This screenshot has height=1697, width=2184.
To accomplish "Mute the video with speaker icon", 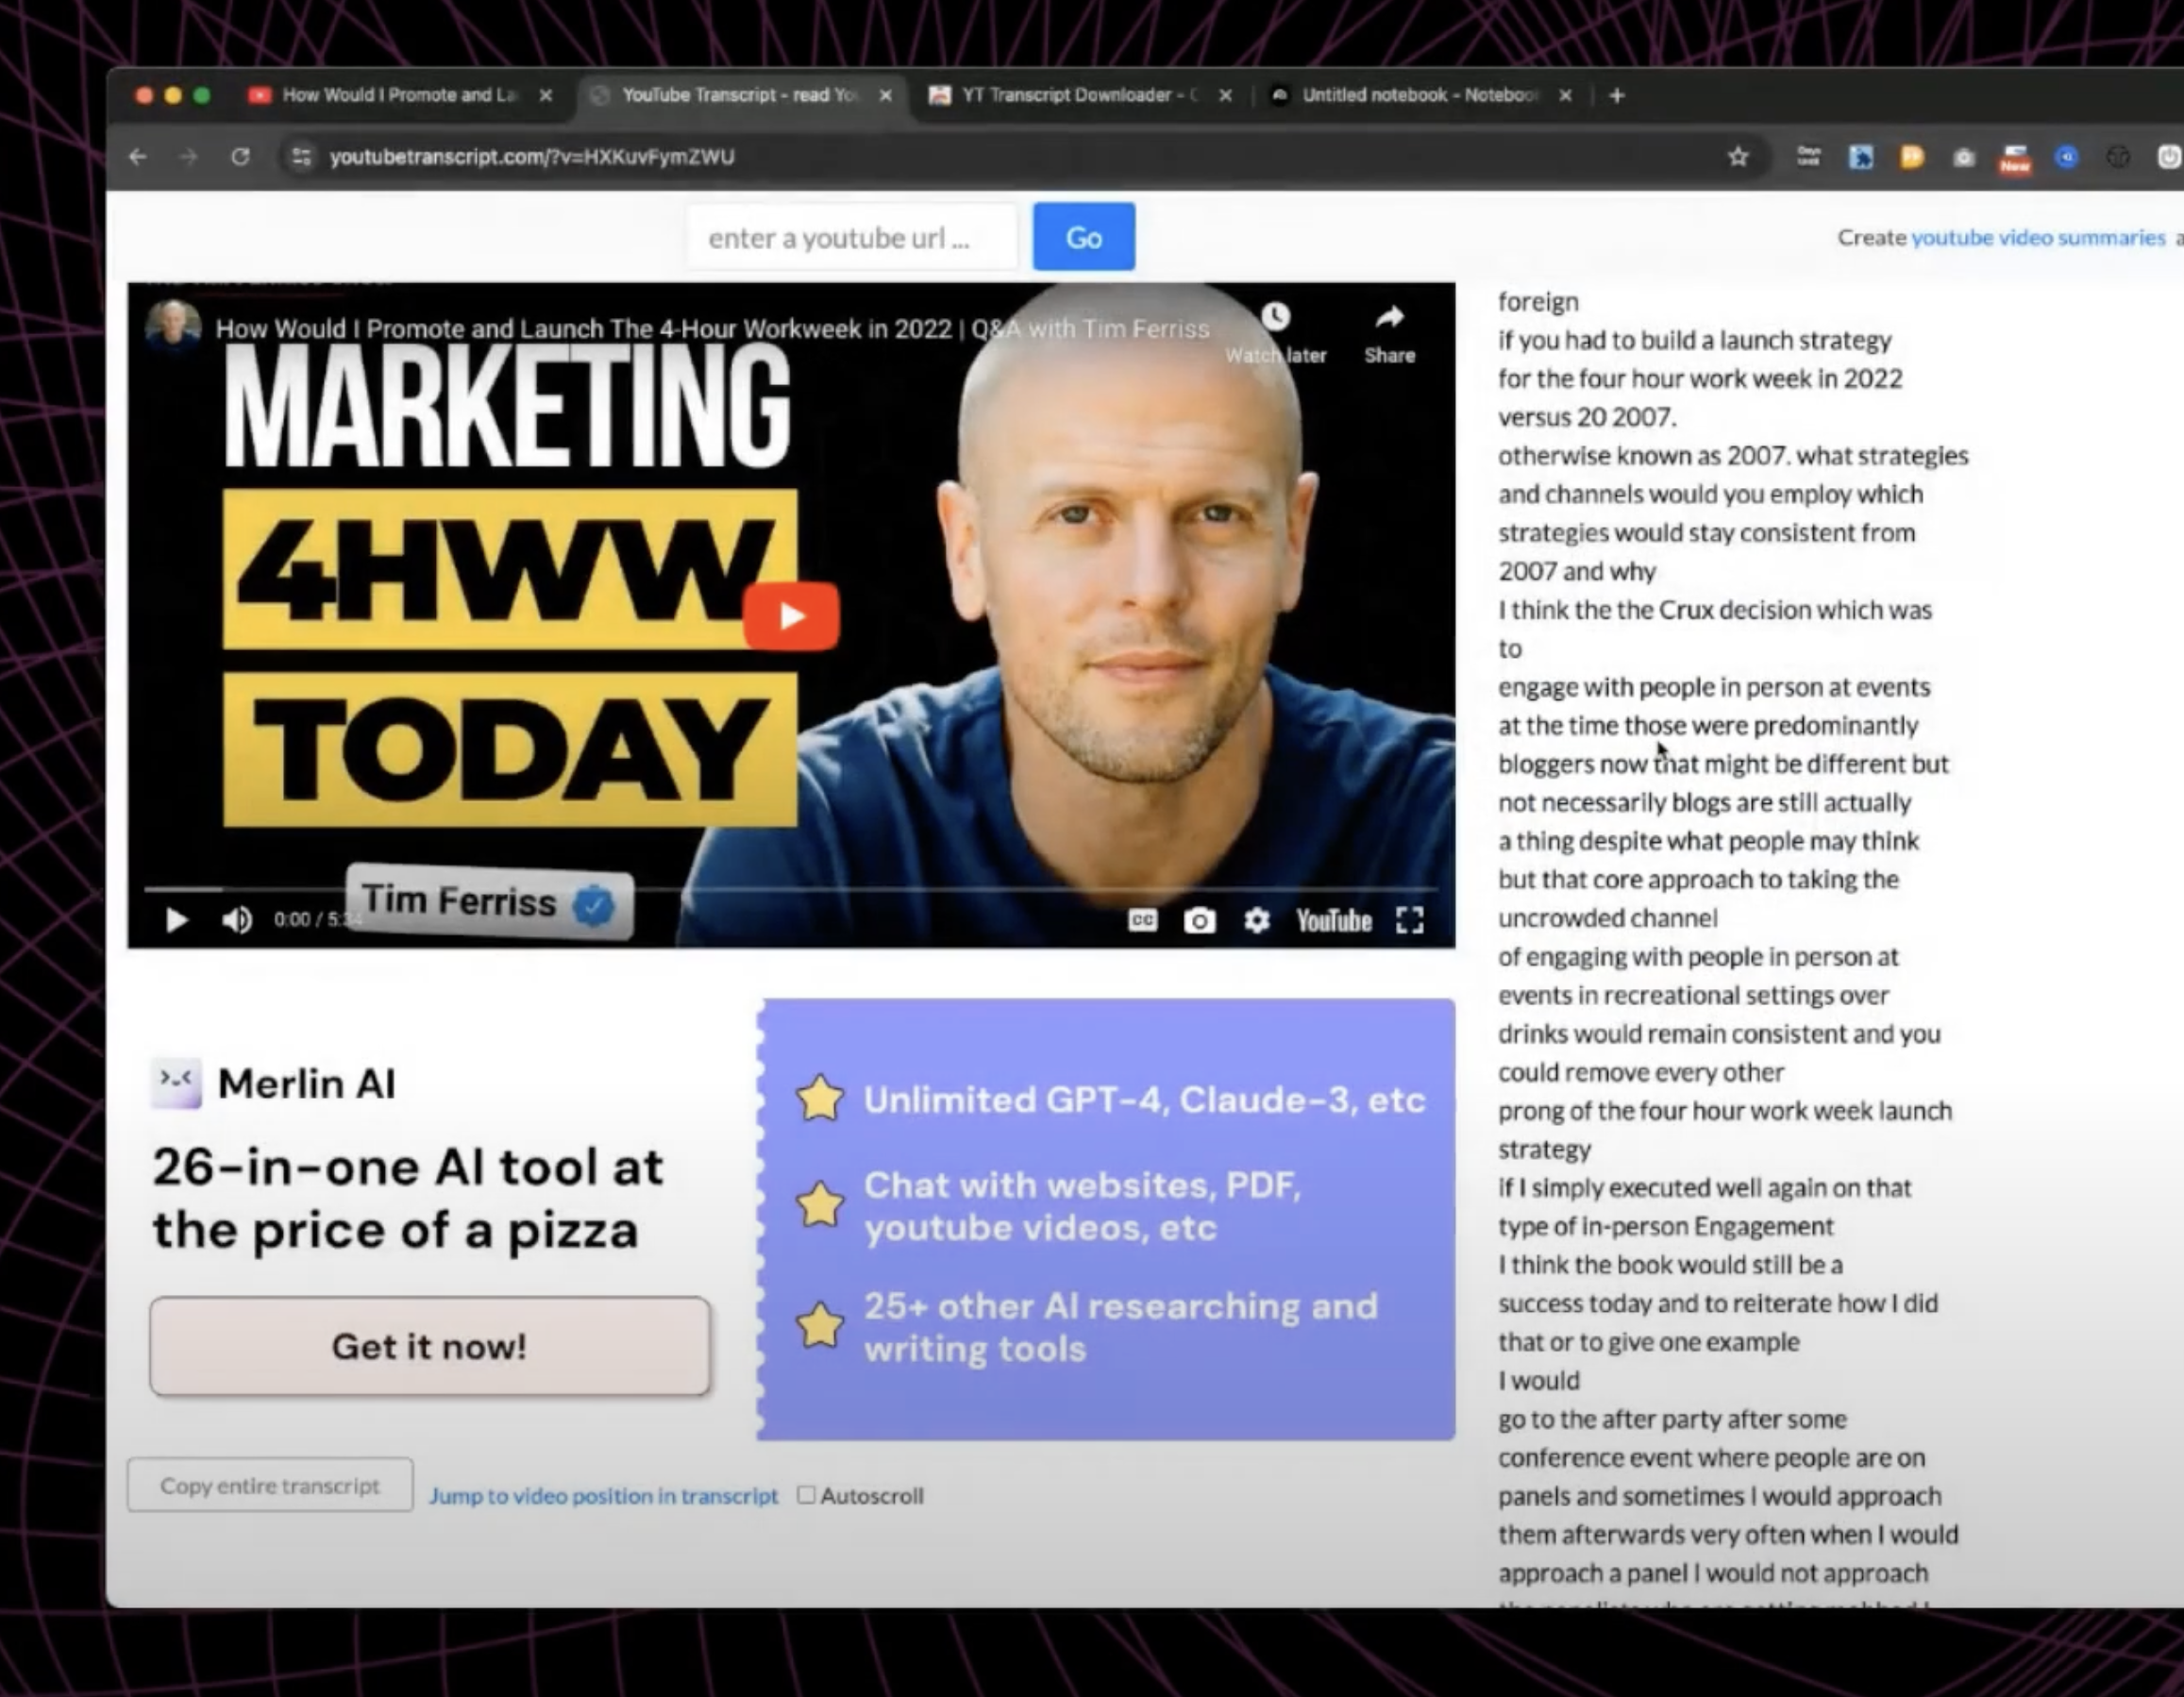I will click(237, 920).
